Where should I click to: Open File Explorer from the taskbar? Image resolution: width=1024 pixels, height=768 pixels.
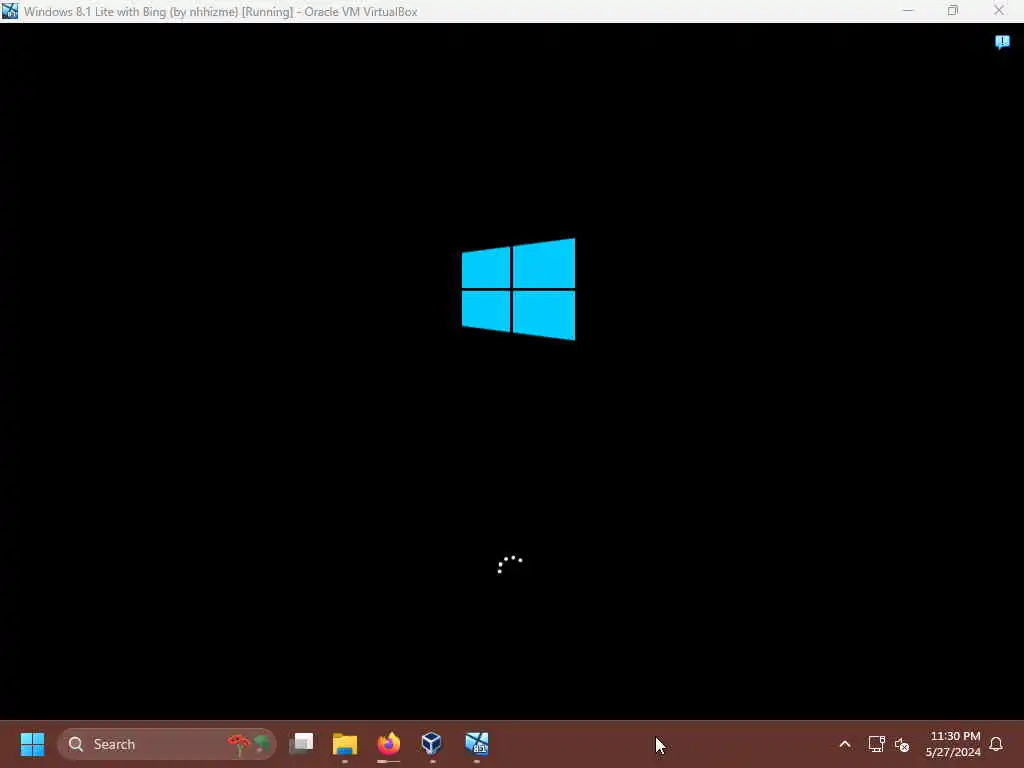(345, 743)
